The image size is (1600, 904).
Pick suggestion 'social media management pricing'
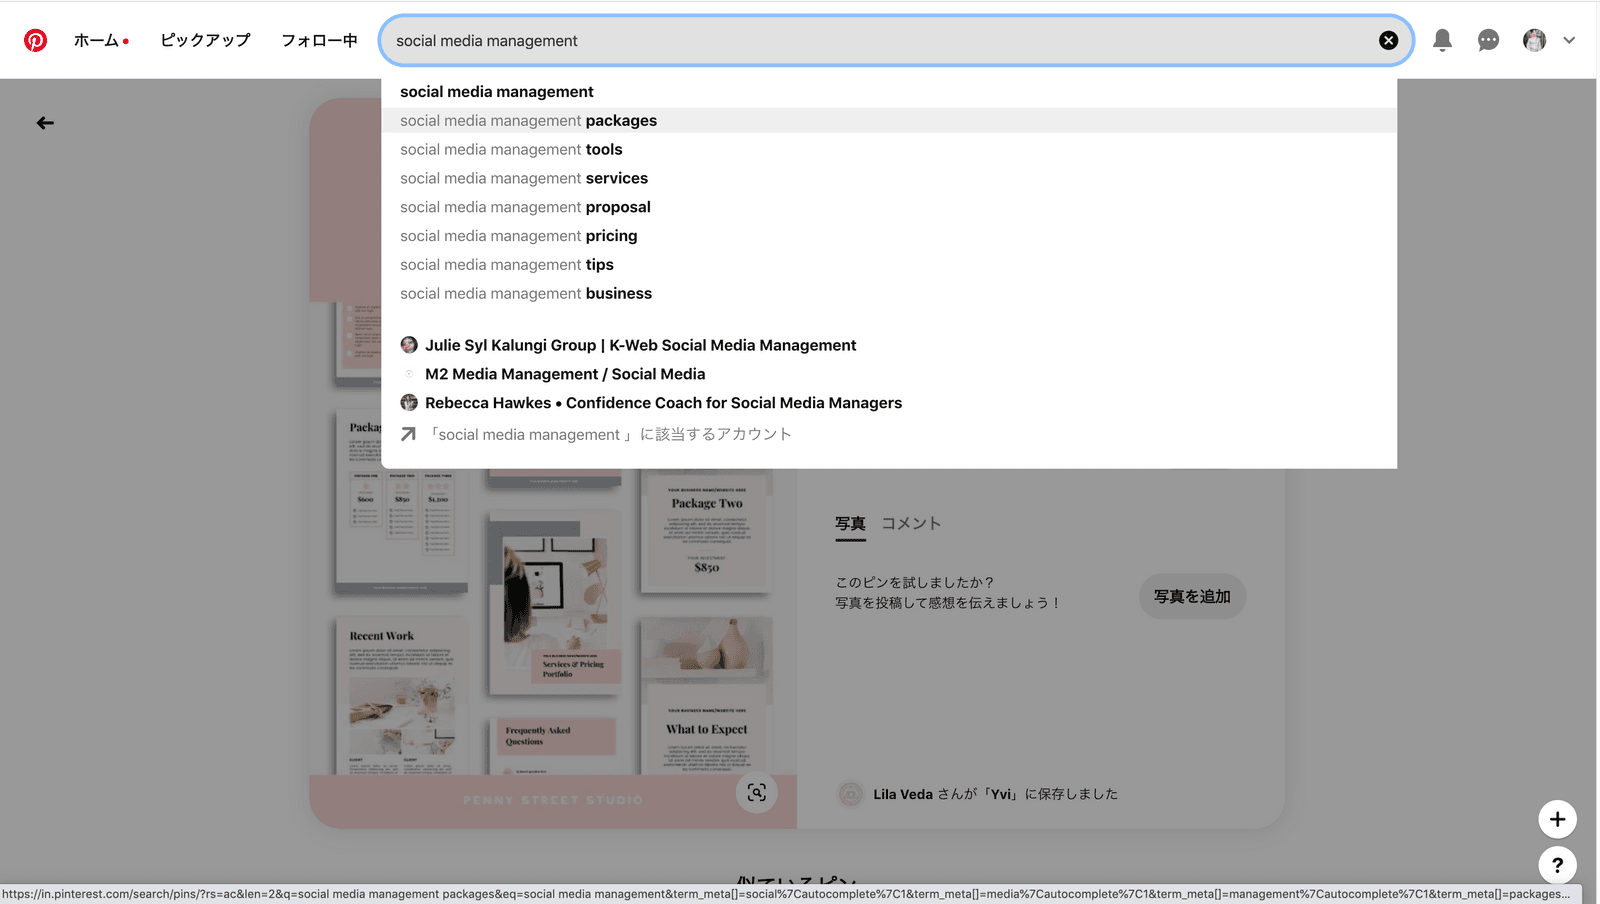(x=518, y=236)
